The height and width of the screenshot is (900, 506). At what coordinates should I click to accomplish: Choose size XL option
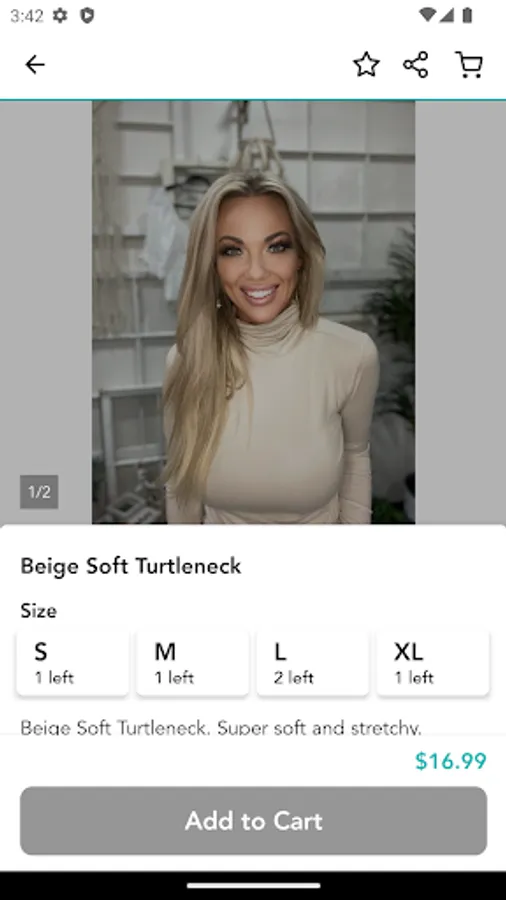click(433, 663)
